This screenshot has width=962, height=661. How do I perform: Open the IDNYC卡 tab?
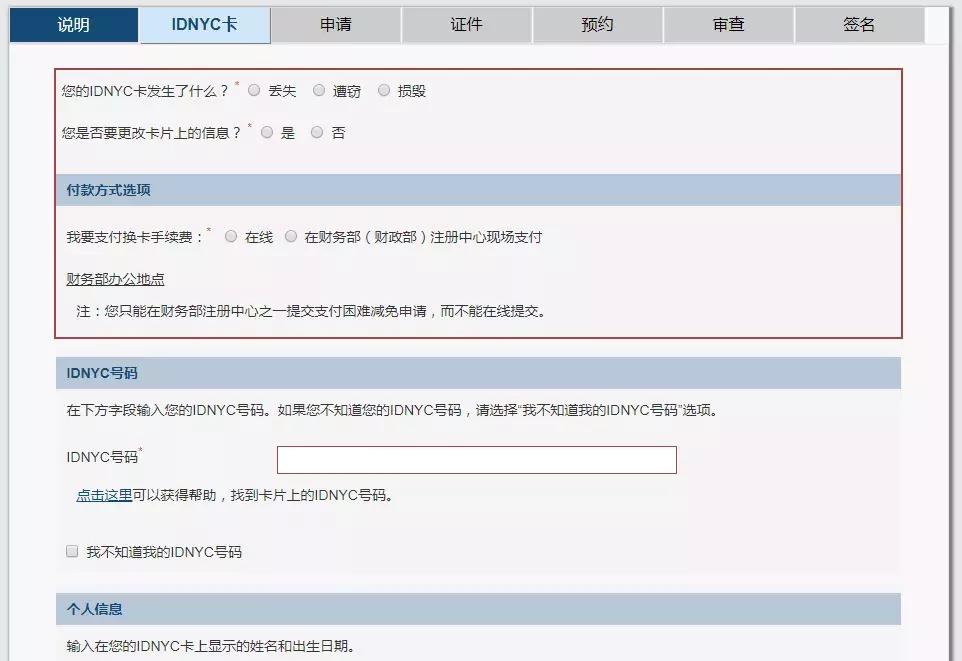point(205,25)
